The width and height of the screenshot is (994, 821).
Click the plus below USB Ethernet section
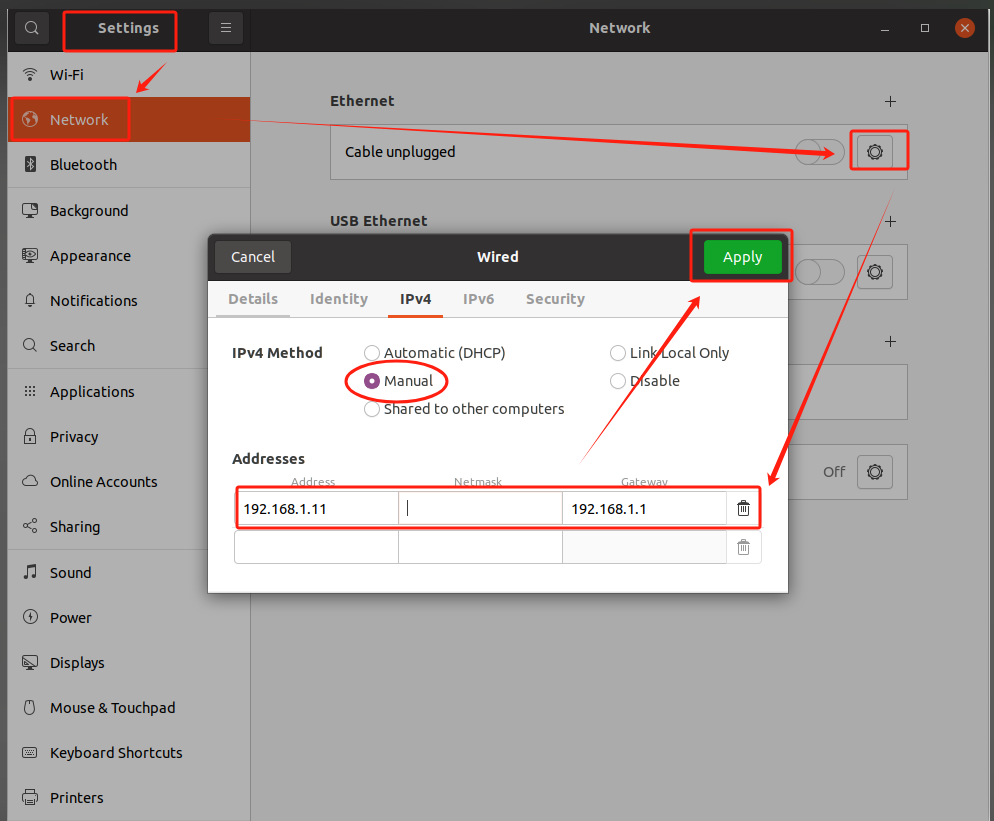(x=890, y=342)
